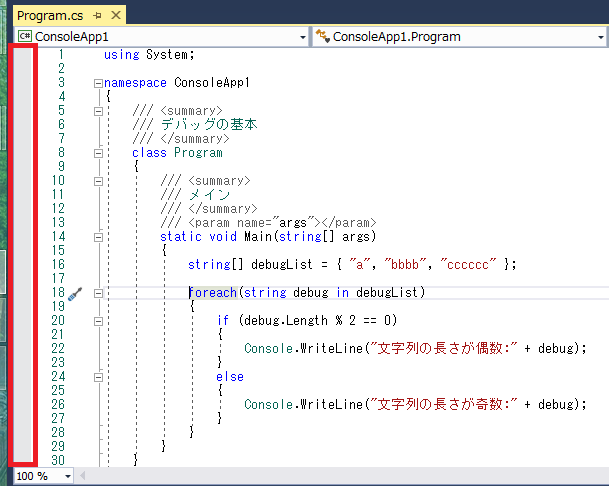Click the "文字列の長さが奇数:" string

click(x=442, y=404)
